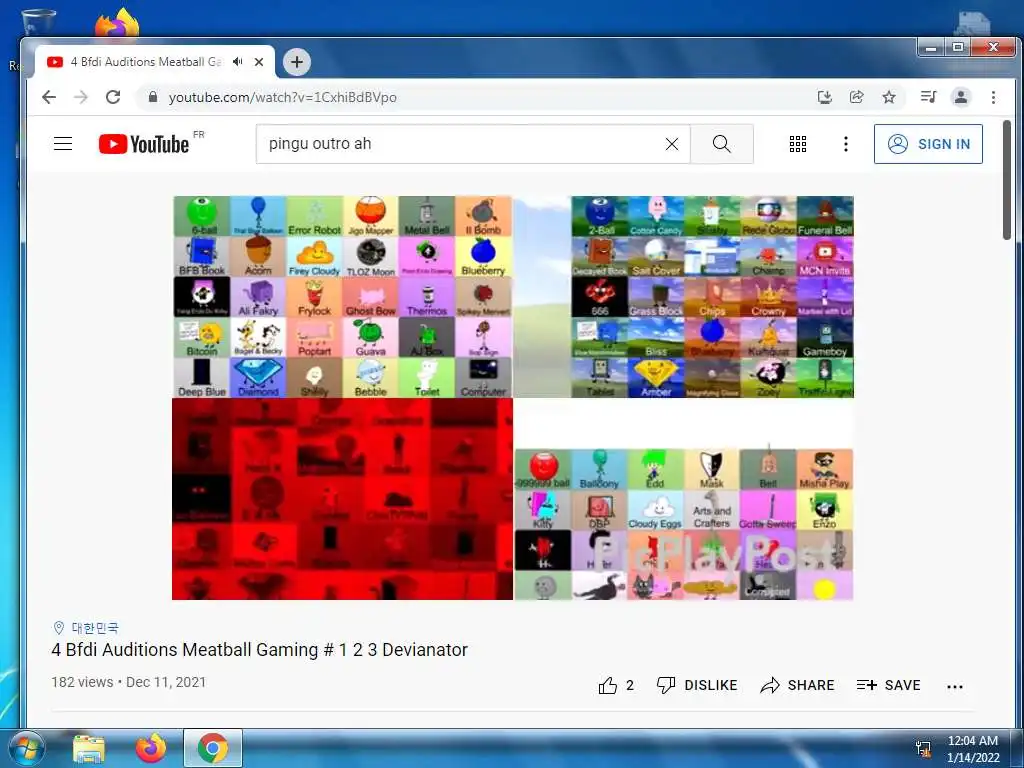Open the Chrome profile avatar
Viewport: 1024px width, 768px height.
(x=961, y=97)
